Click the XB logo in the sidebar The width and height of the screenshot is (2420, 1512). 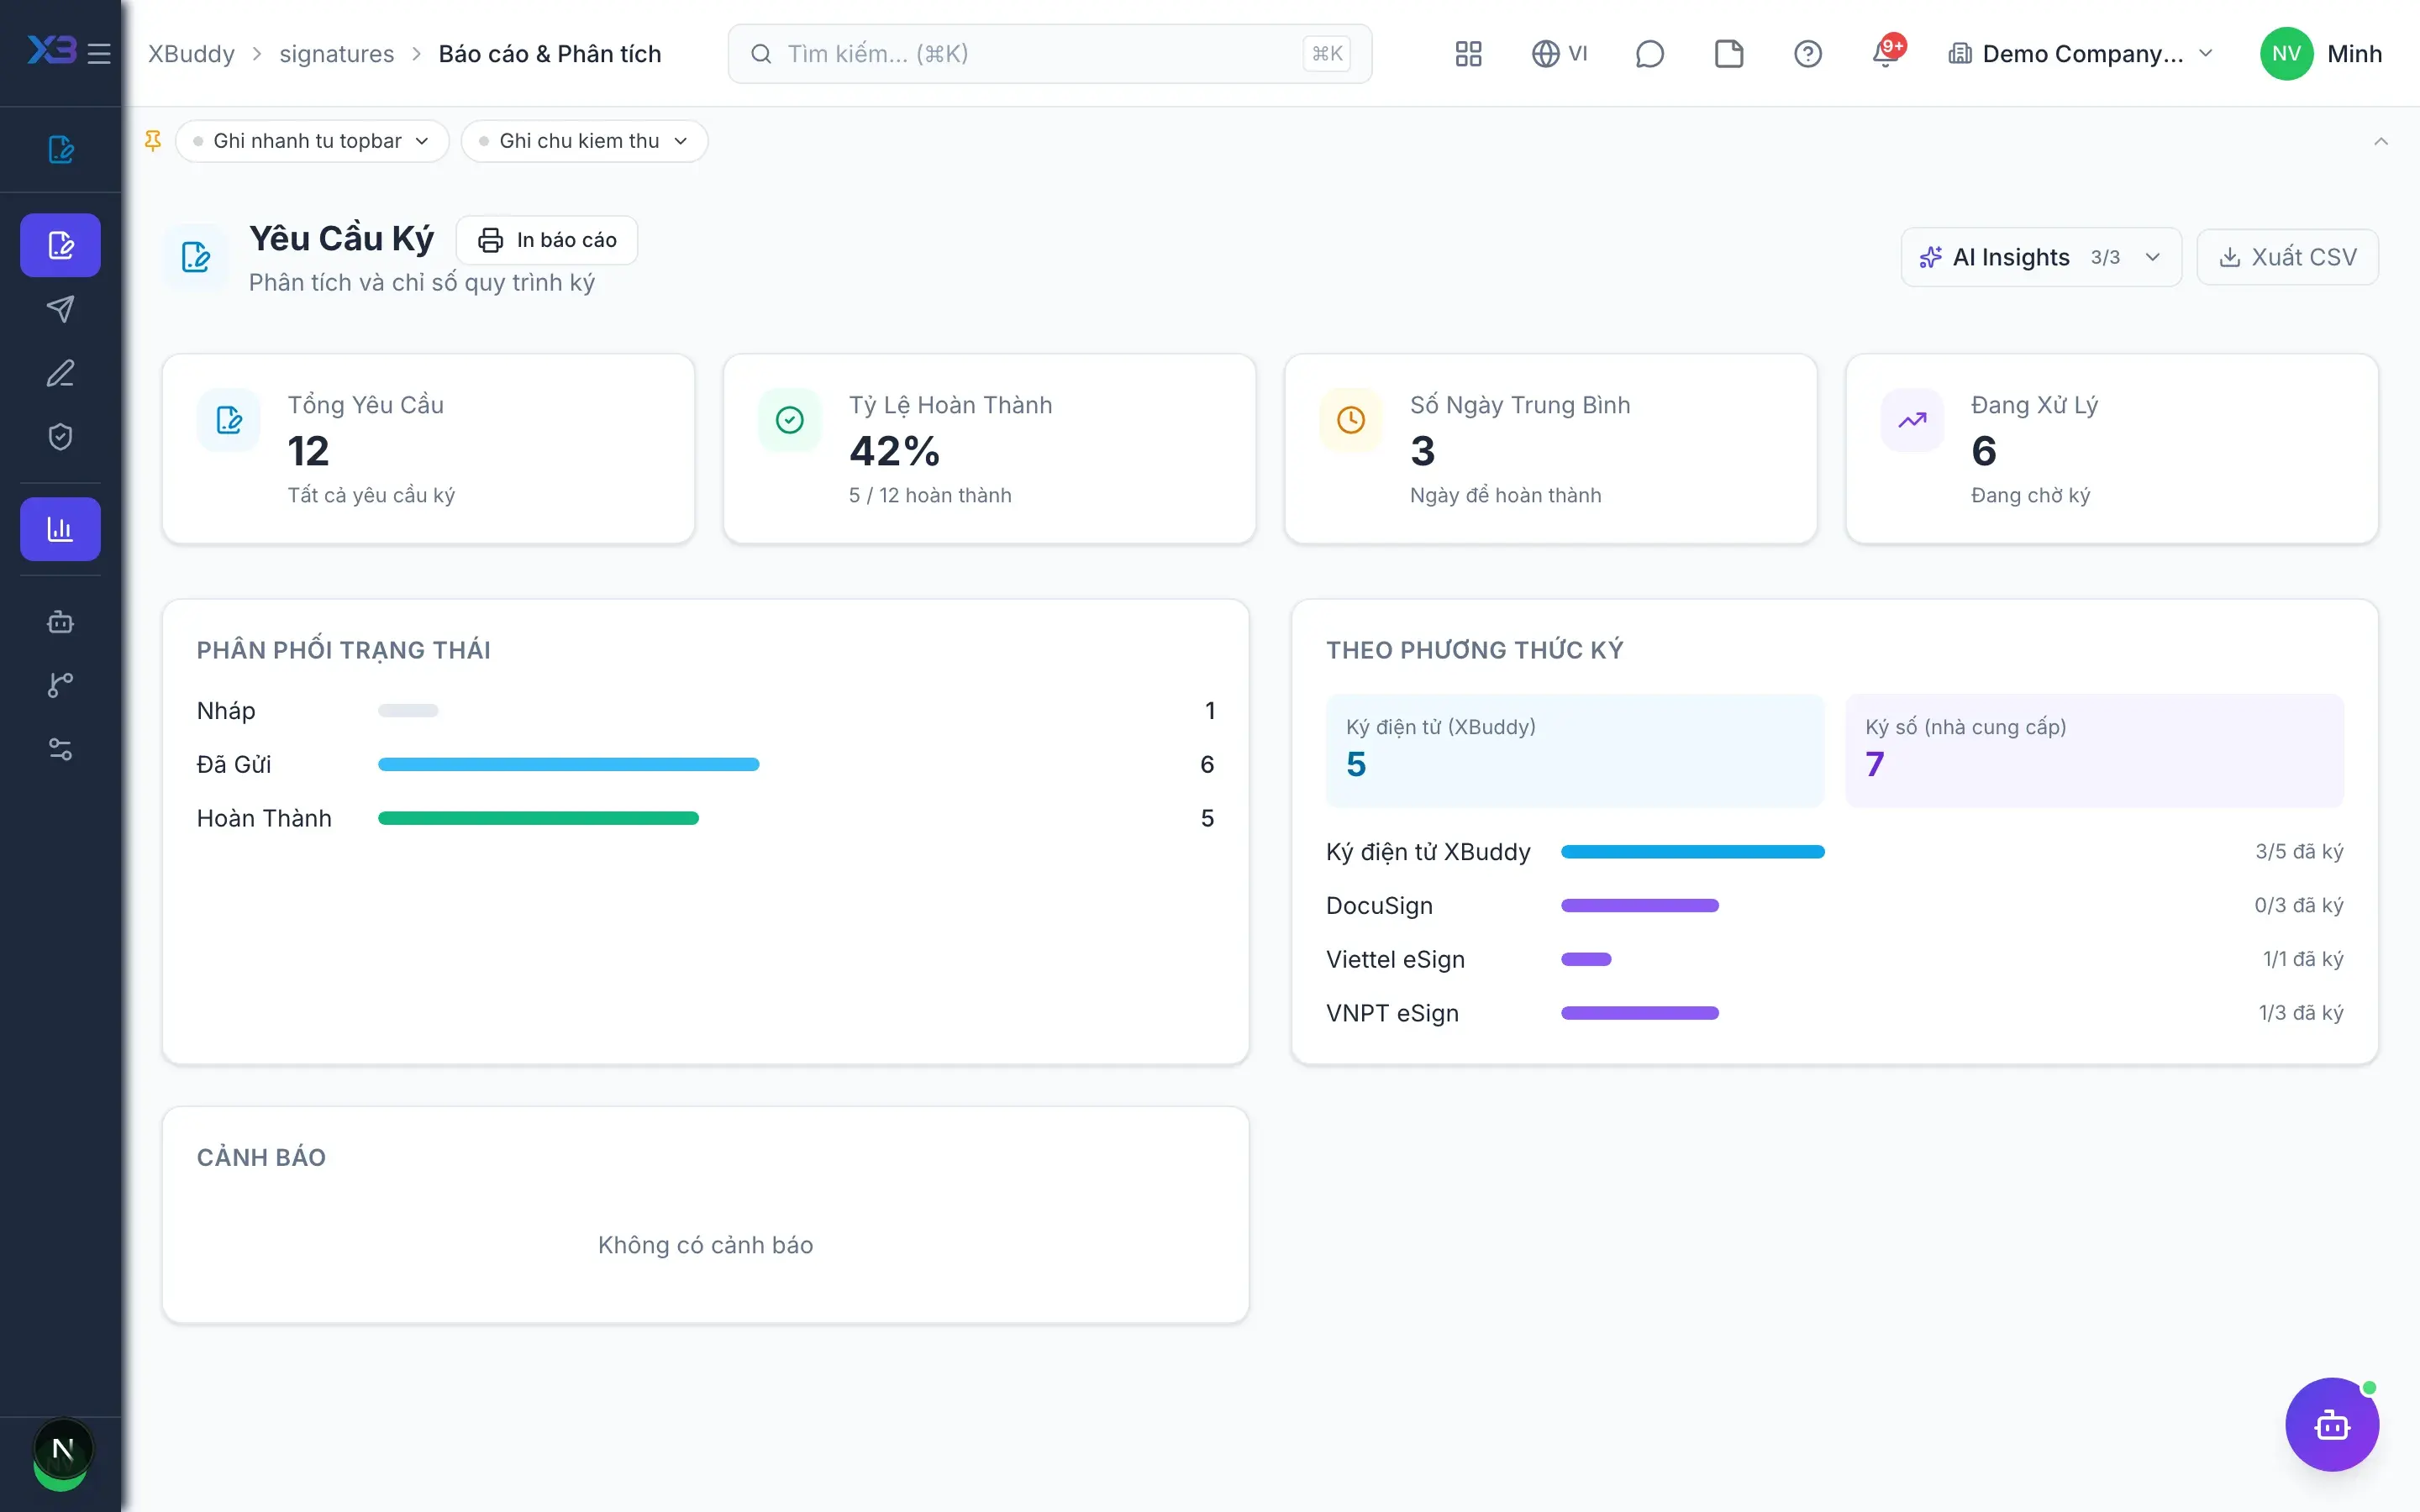tap(51, 51)
